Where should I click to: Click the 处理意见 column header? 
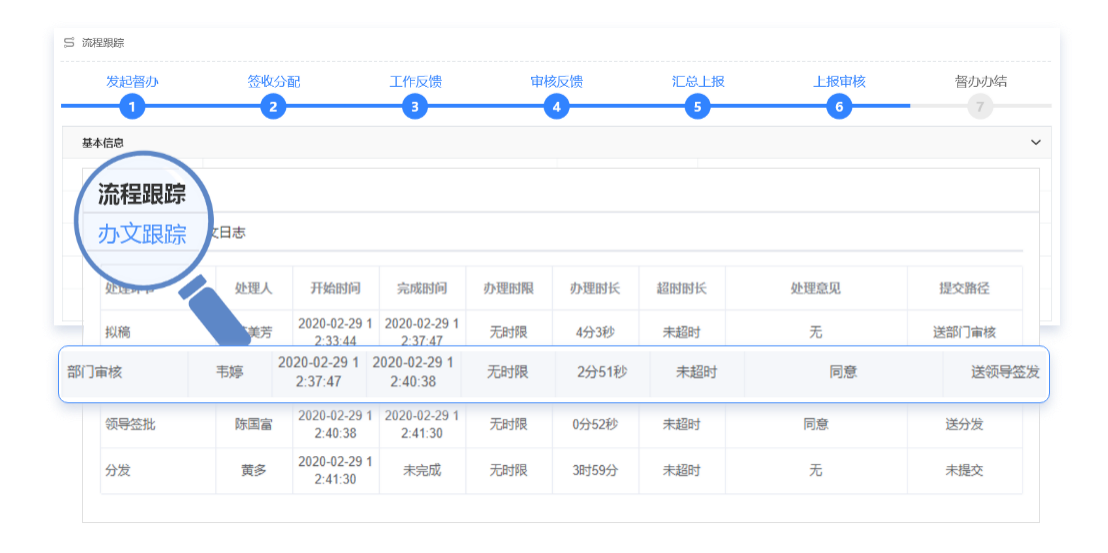(815, 288)
